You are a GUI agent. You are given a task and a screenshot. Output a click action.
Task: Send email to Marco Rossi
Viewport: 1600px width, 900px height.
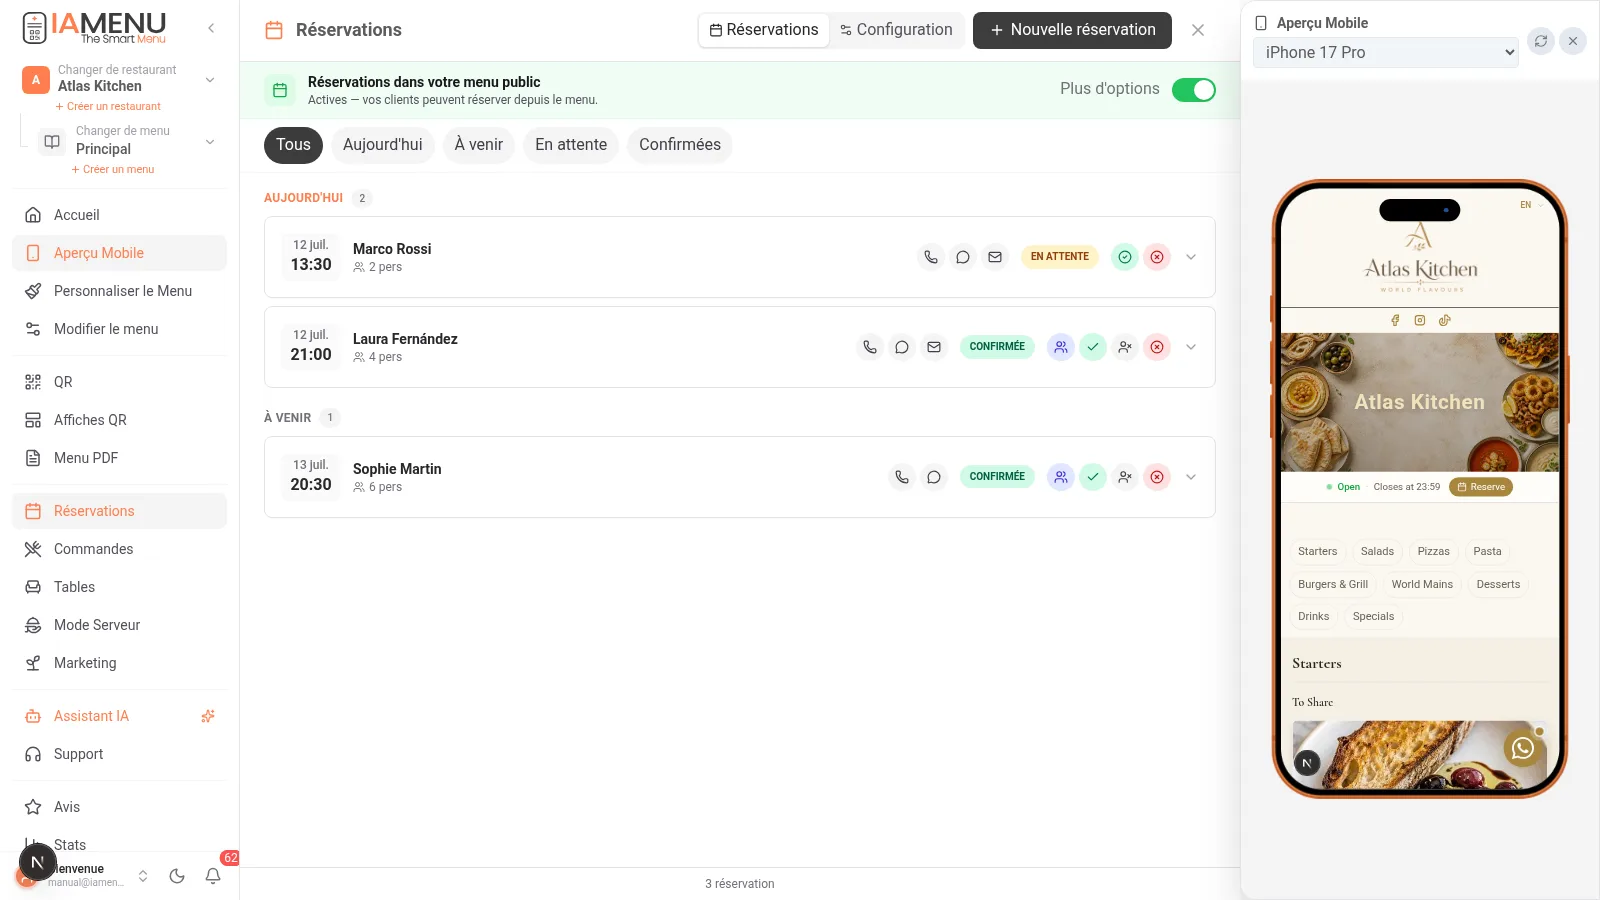(995, 257)
